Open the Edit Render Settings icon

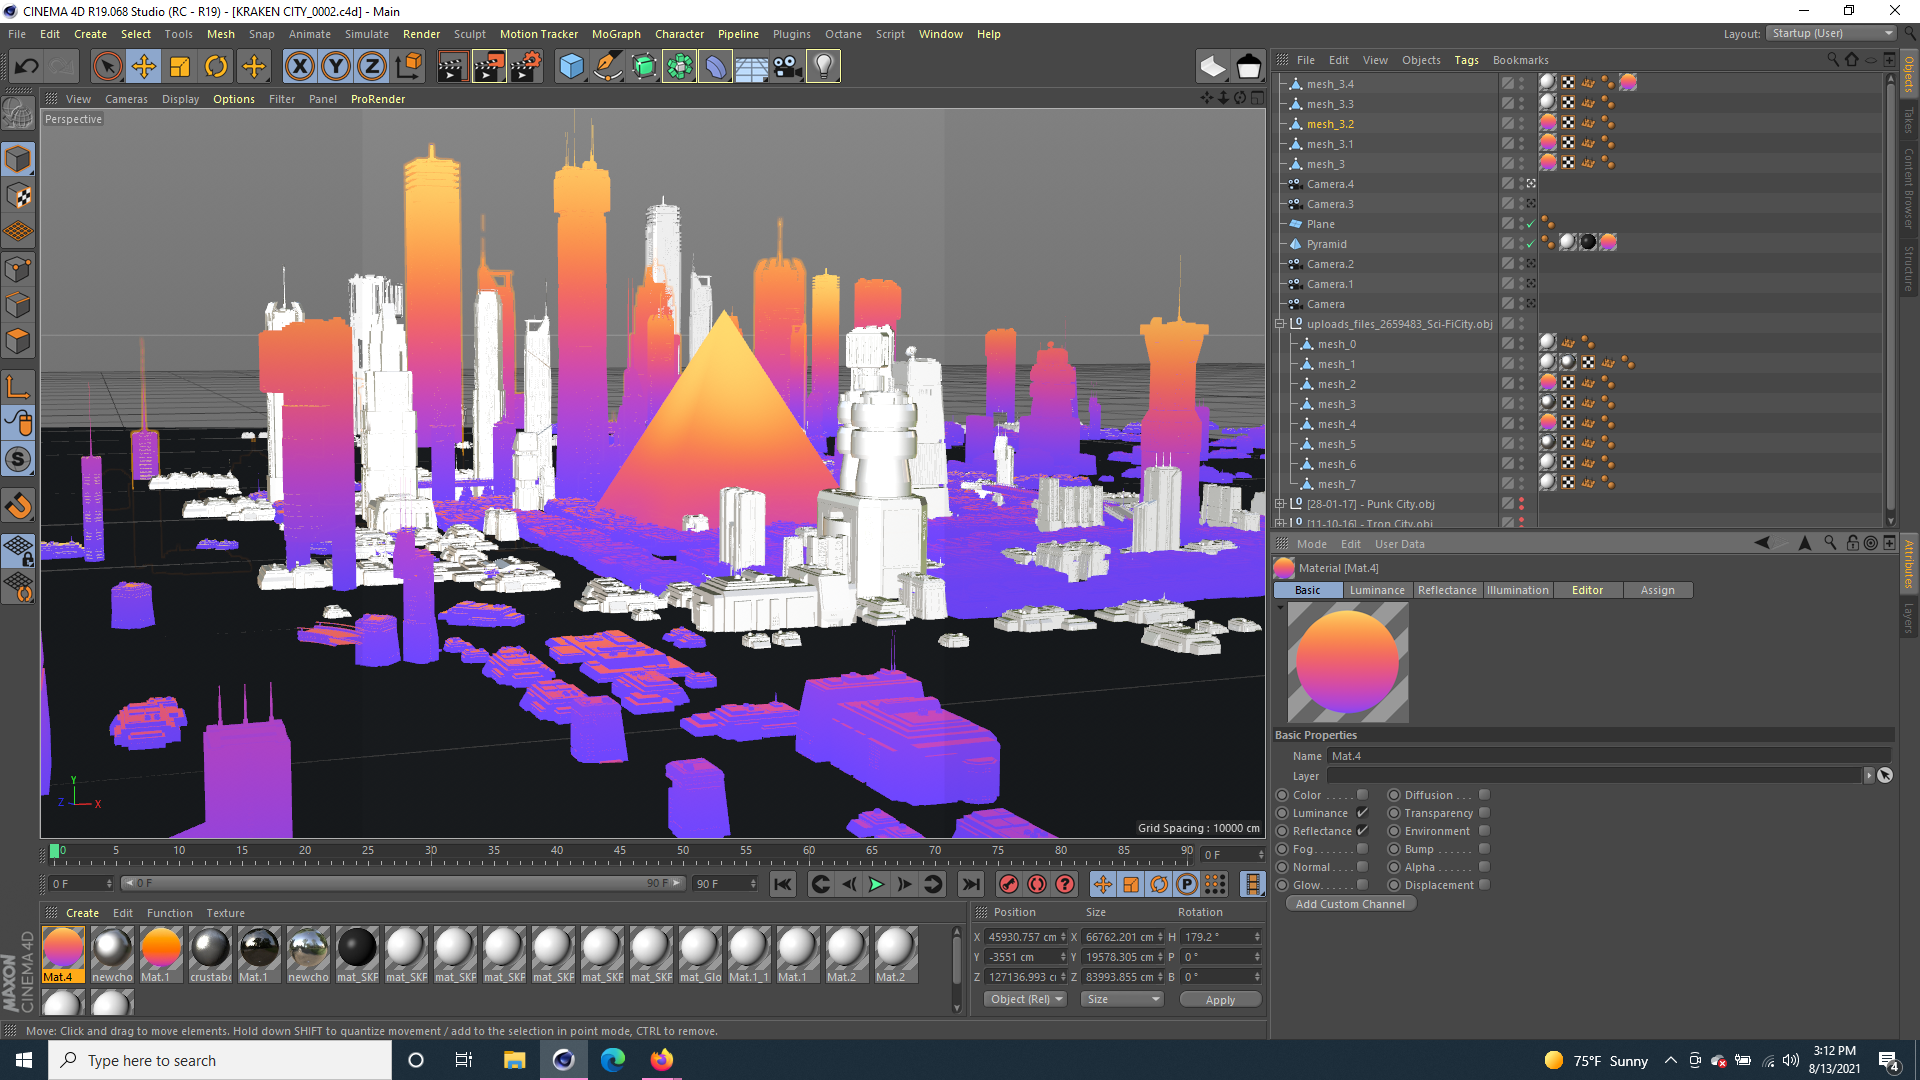(x=526, y=66)
